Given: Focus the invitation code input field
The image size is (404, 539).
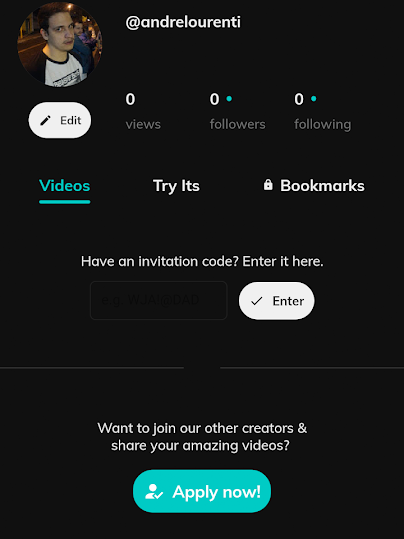Looking at the screenshot, I should pos(159,300).
